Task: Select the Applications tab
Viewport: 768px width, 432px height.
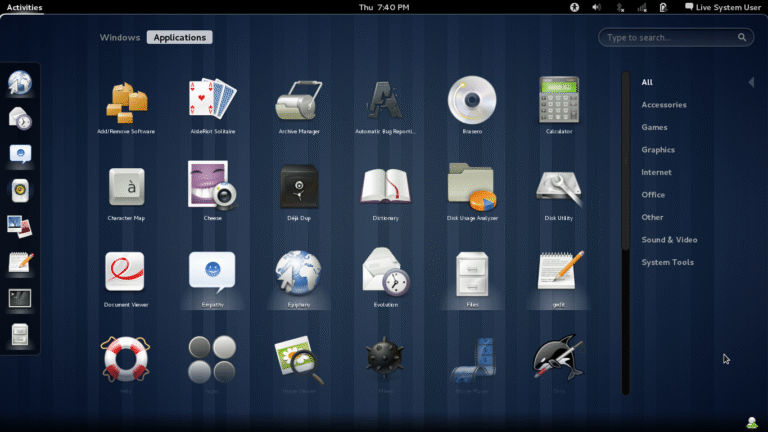Action: 179,38
